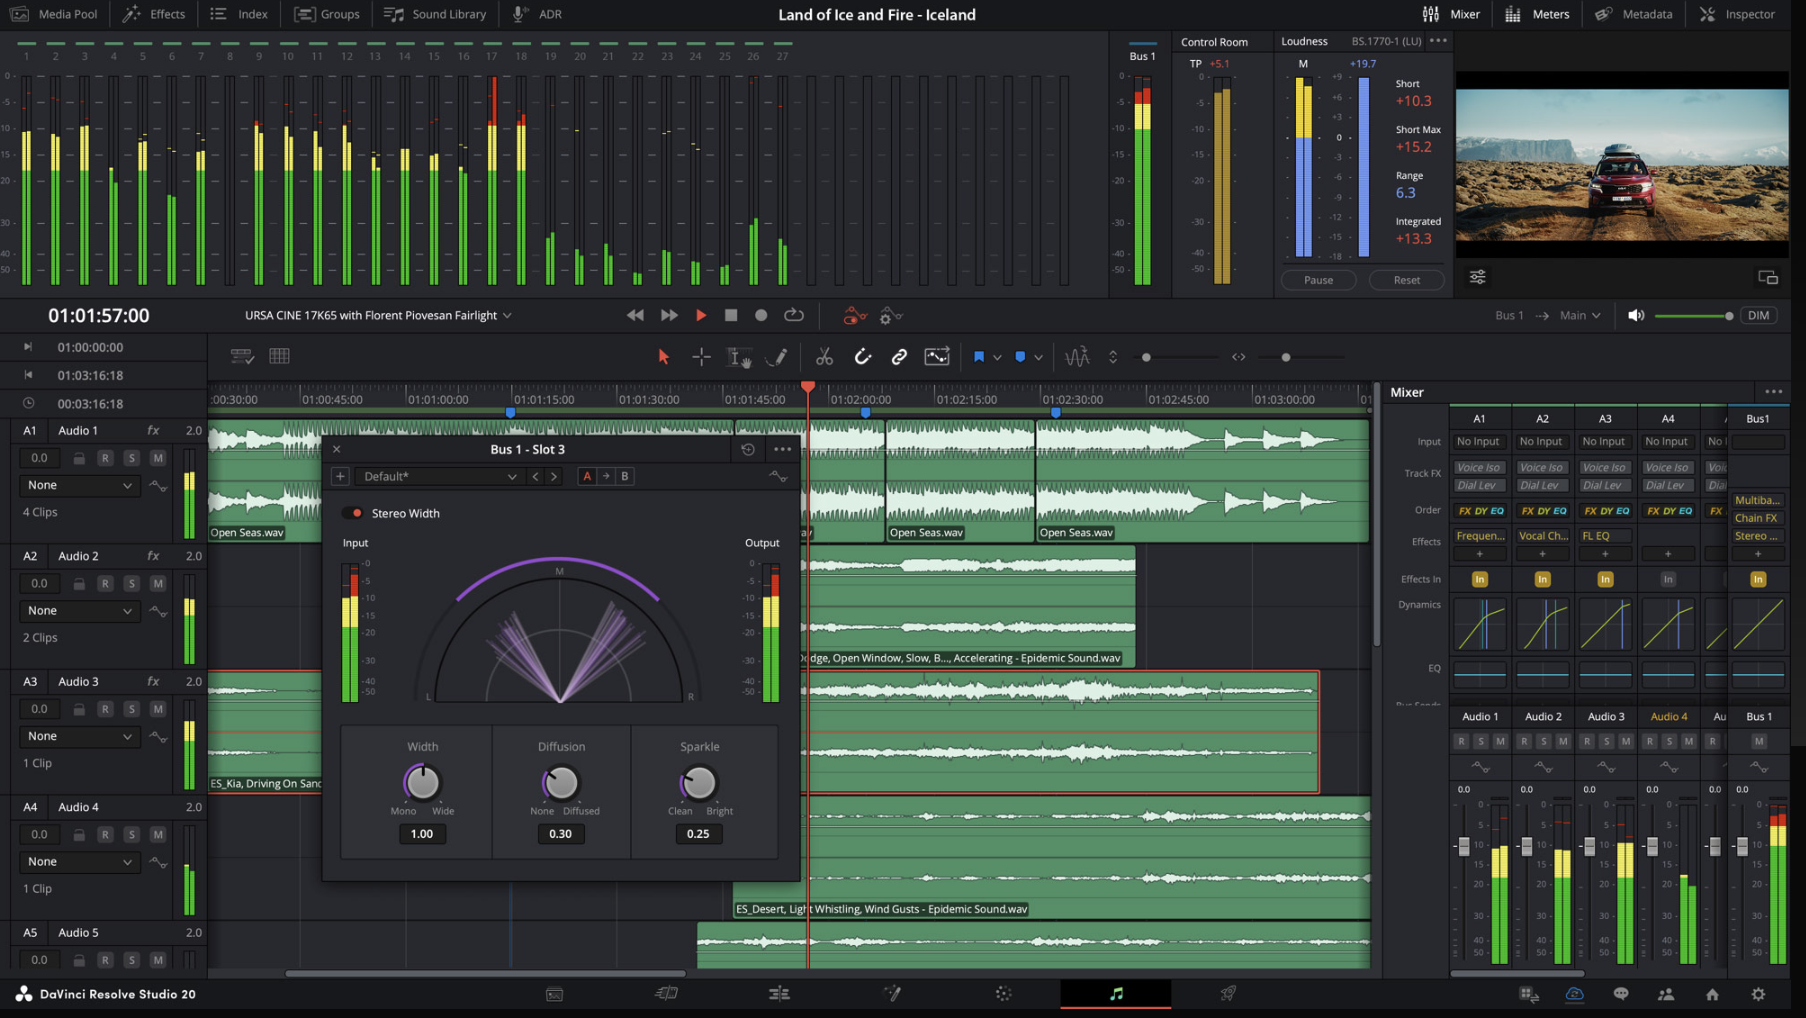The width and height of the screenshot is (1806, 1018).
Task: Open the Default* preset dropdown
Action: pos(440,476)
